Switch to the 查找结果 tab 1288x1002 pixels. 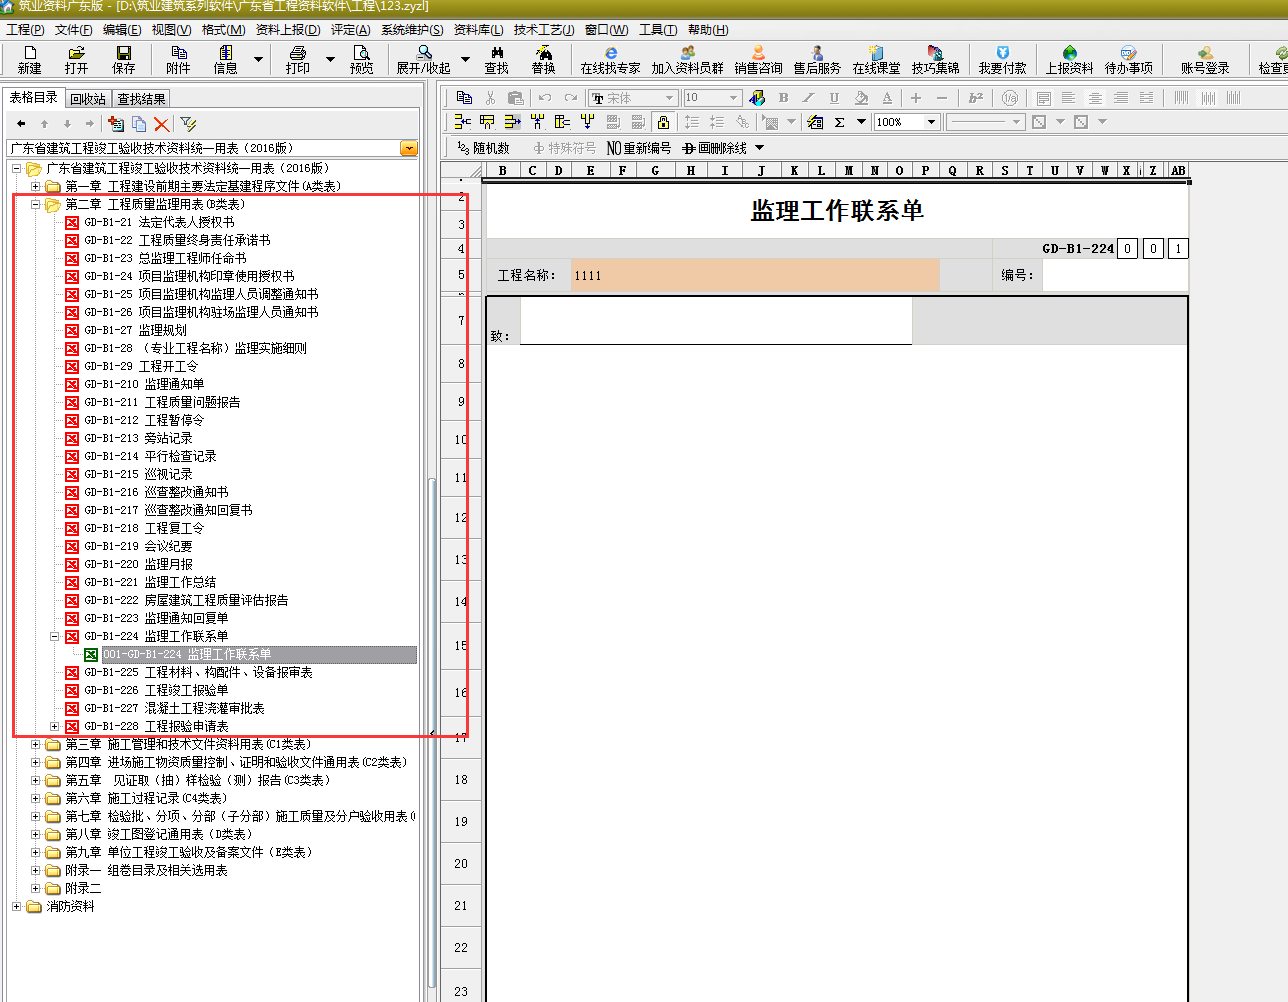pyautogui.click(x=141, y=99)
